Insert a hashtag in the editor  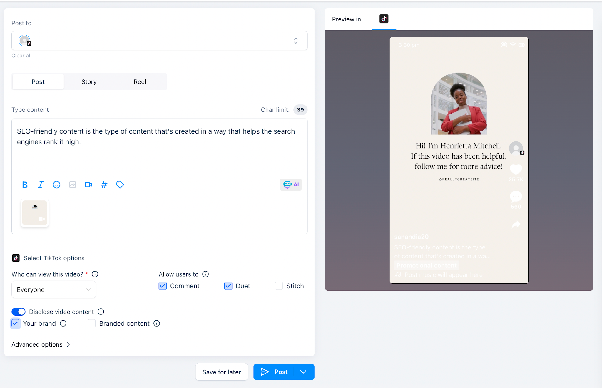point(104,185)
